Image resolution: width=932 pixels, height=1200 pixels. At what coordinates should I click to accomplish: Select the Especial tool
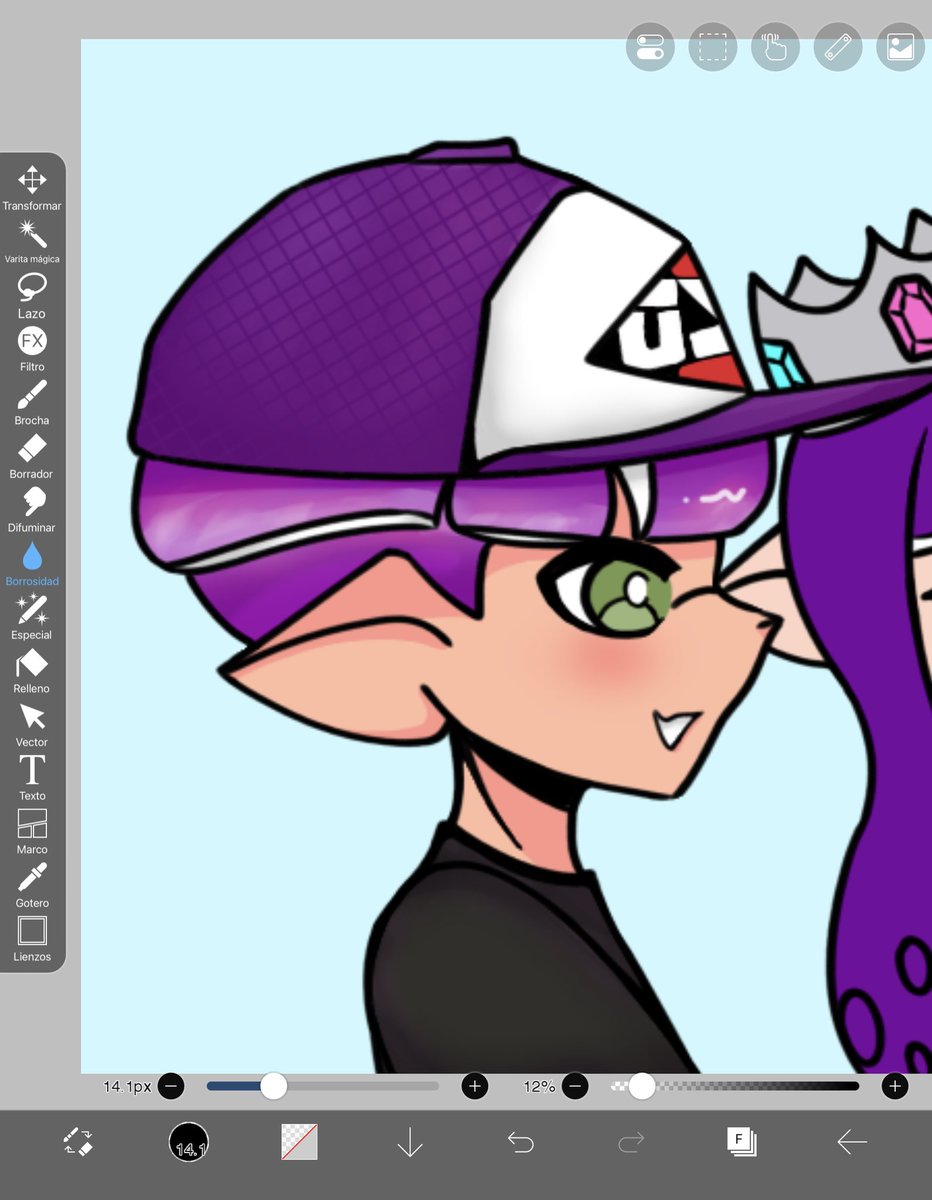(32, 617)
